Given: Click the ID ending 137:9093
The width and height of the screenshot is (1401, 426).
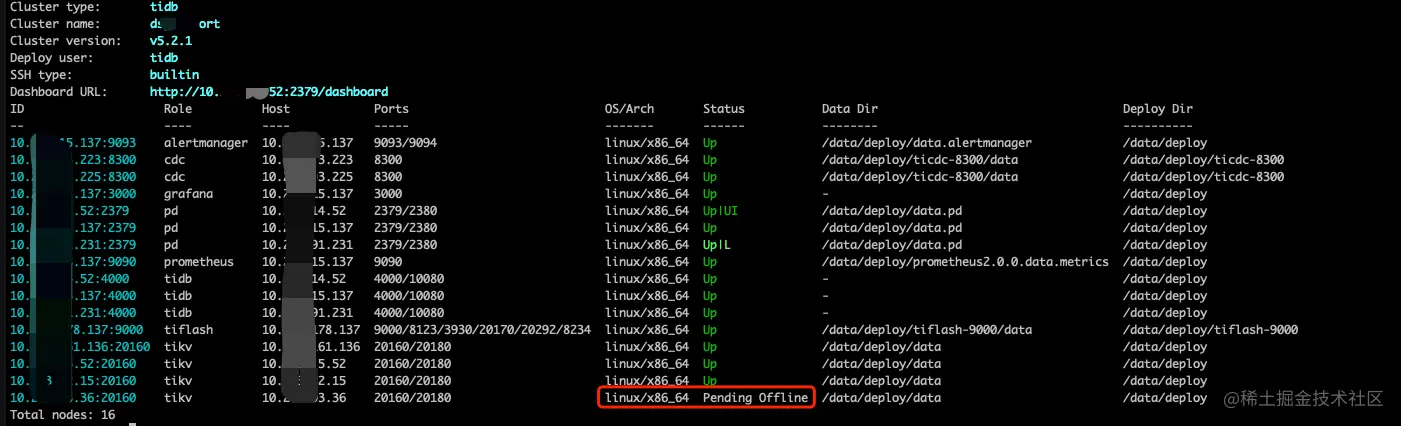Looking at the screenshot, I should [73, 143].
